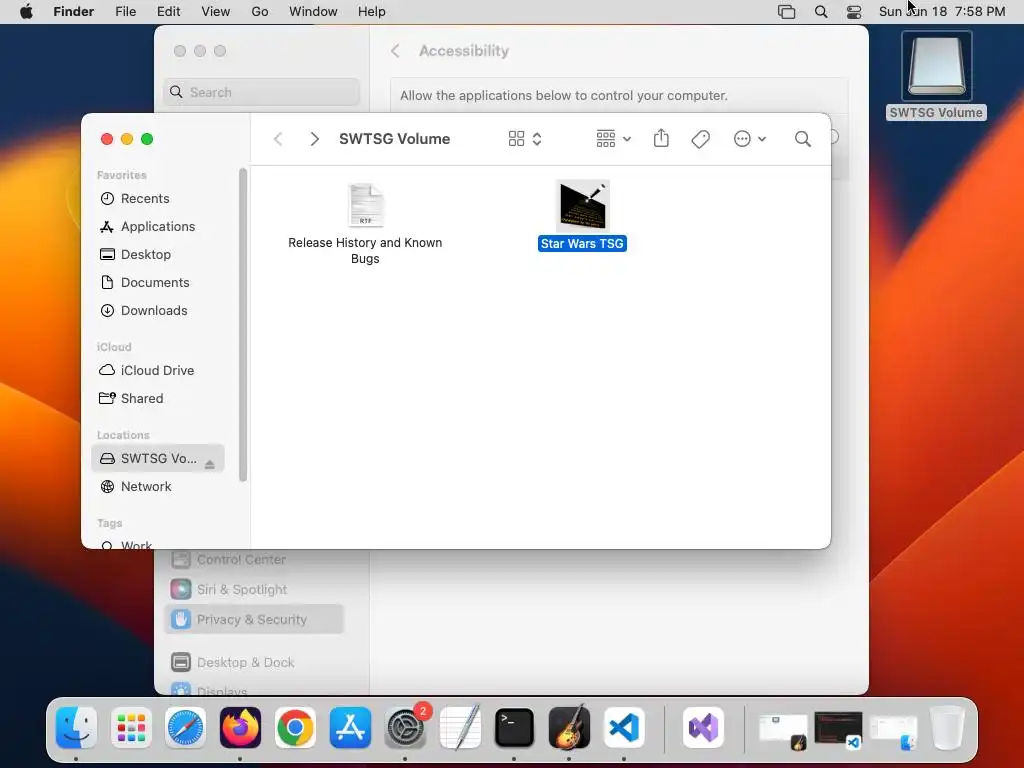Restore the minimized Visual Studio Code window thumbnail
This screenshot has height=768, width=1024.
coord(839,729)
